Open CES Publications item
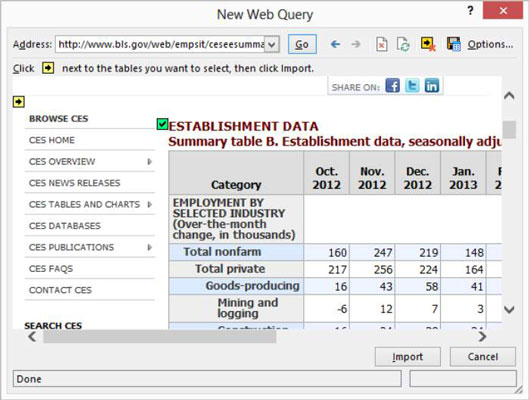 (72, 247)
